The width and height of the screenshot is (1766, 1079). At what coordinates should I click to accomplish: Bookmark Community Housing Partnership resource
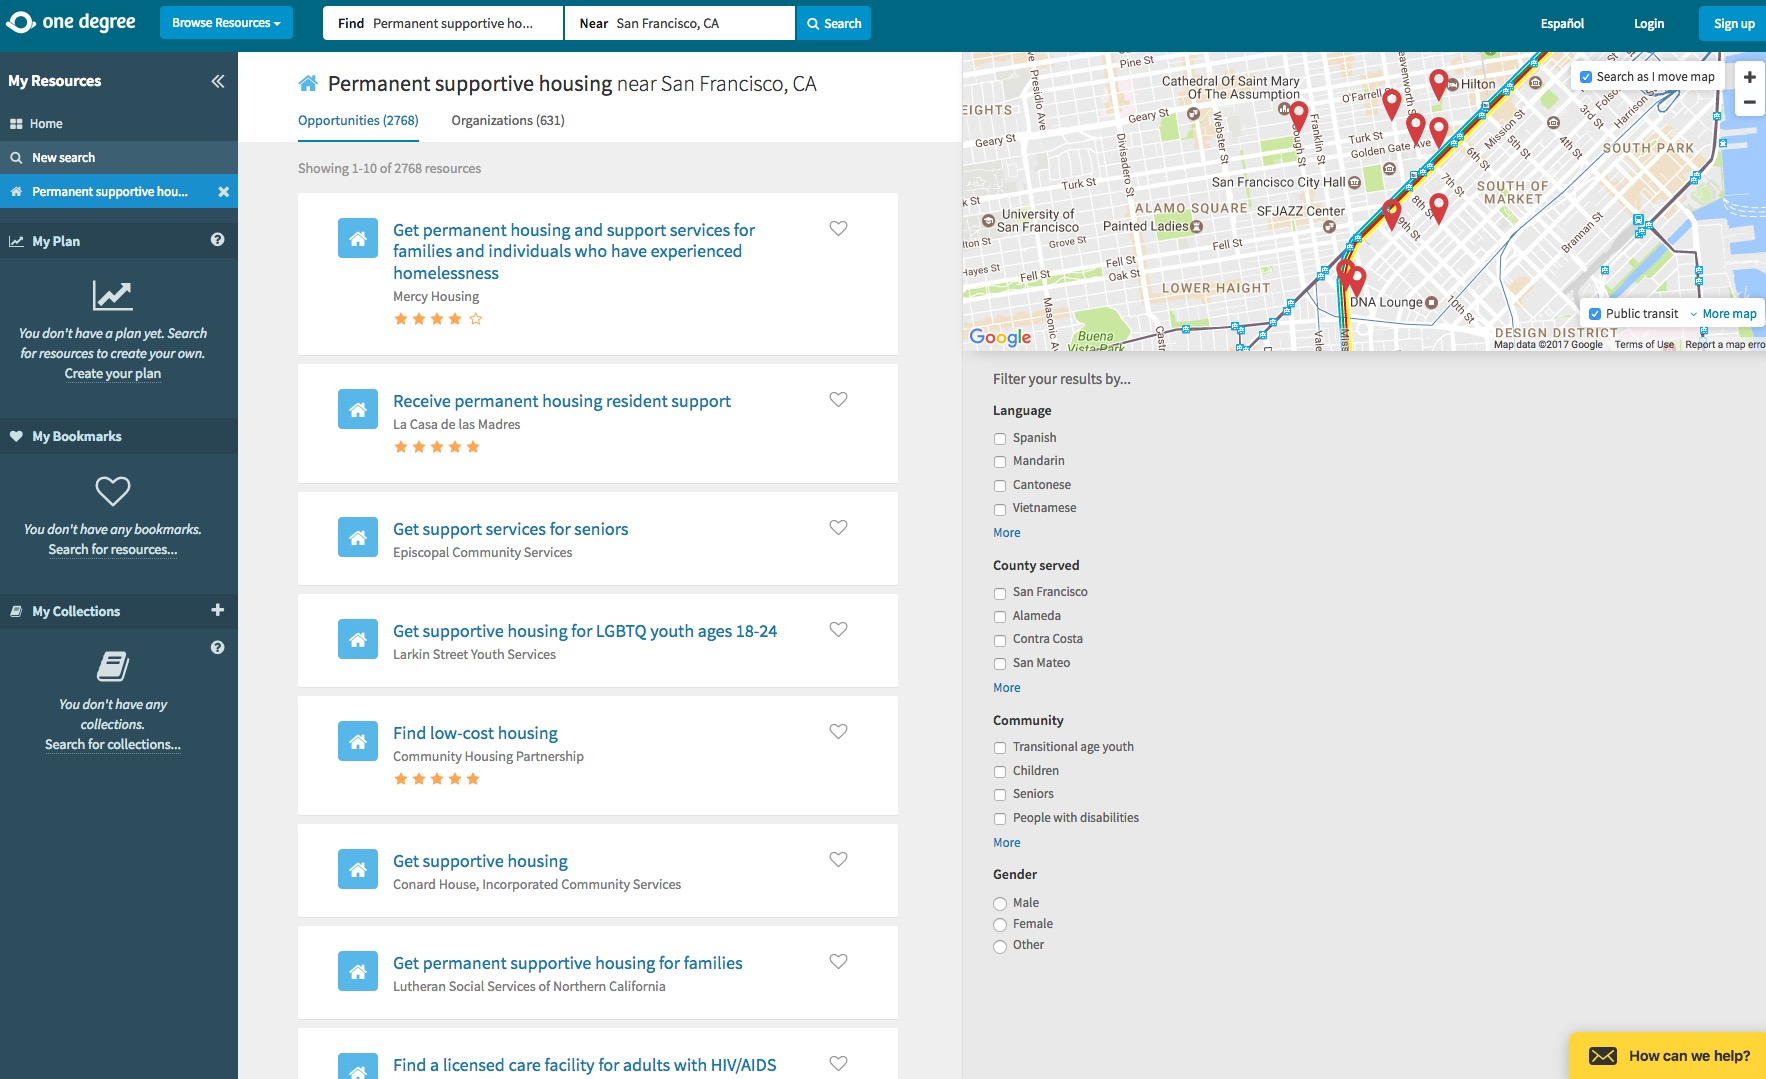pyautogui.click(x=838, y=731)
